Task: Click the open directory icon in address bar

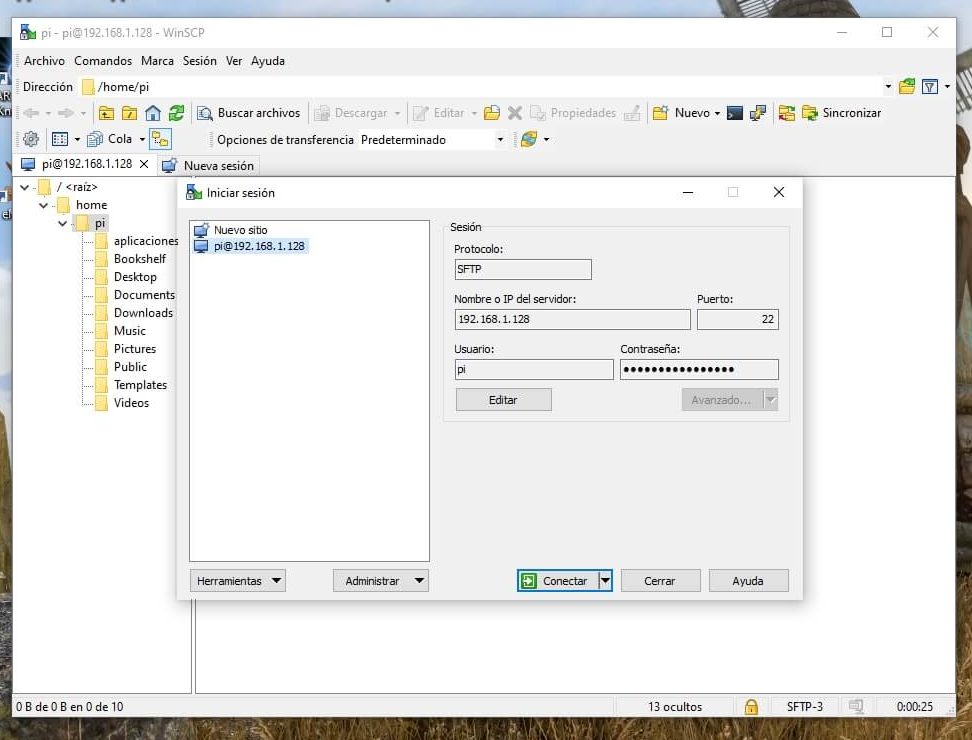Action: click(x=907, y=86)
